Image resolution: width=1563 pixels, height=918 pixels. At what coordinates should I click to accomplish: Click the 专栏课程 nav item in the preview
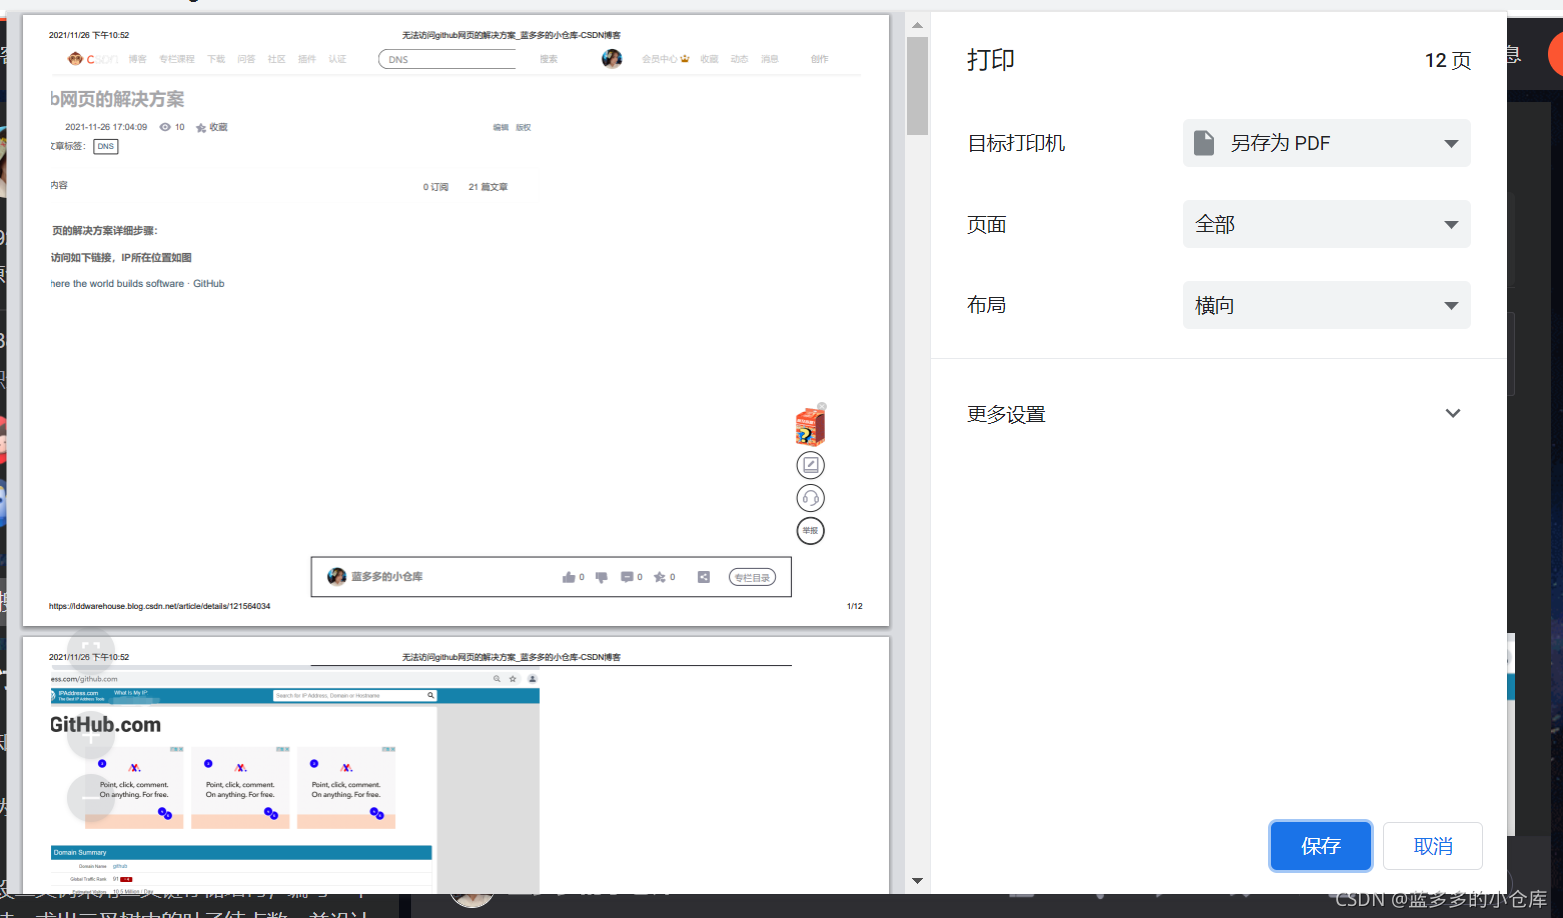177,59
